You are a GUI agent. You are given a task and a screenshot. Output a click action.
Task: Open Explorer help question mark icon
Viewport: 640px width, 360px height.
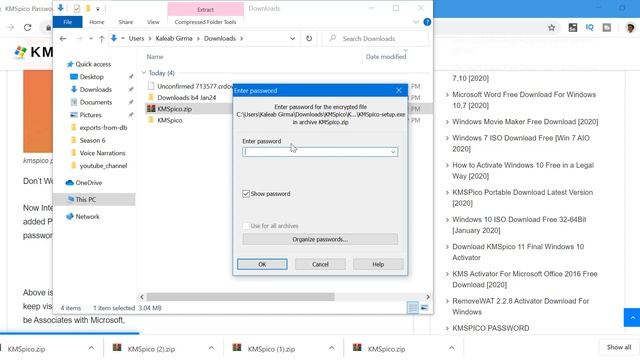tap(427, 22)
